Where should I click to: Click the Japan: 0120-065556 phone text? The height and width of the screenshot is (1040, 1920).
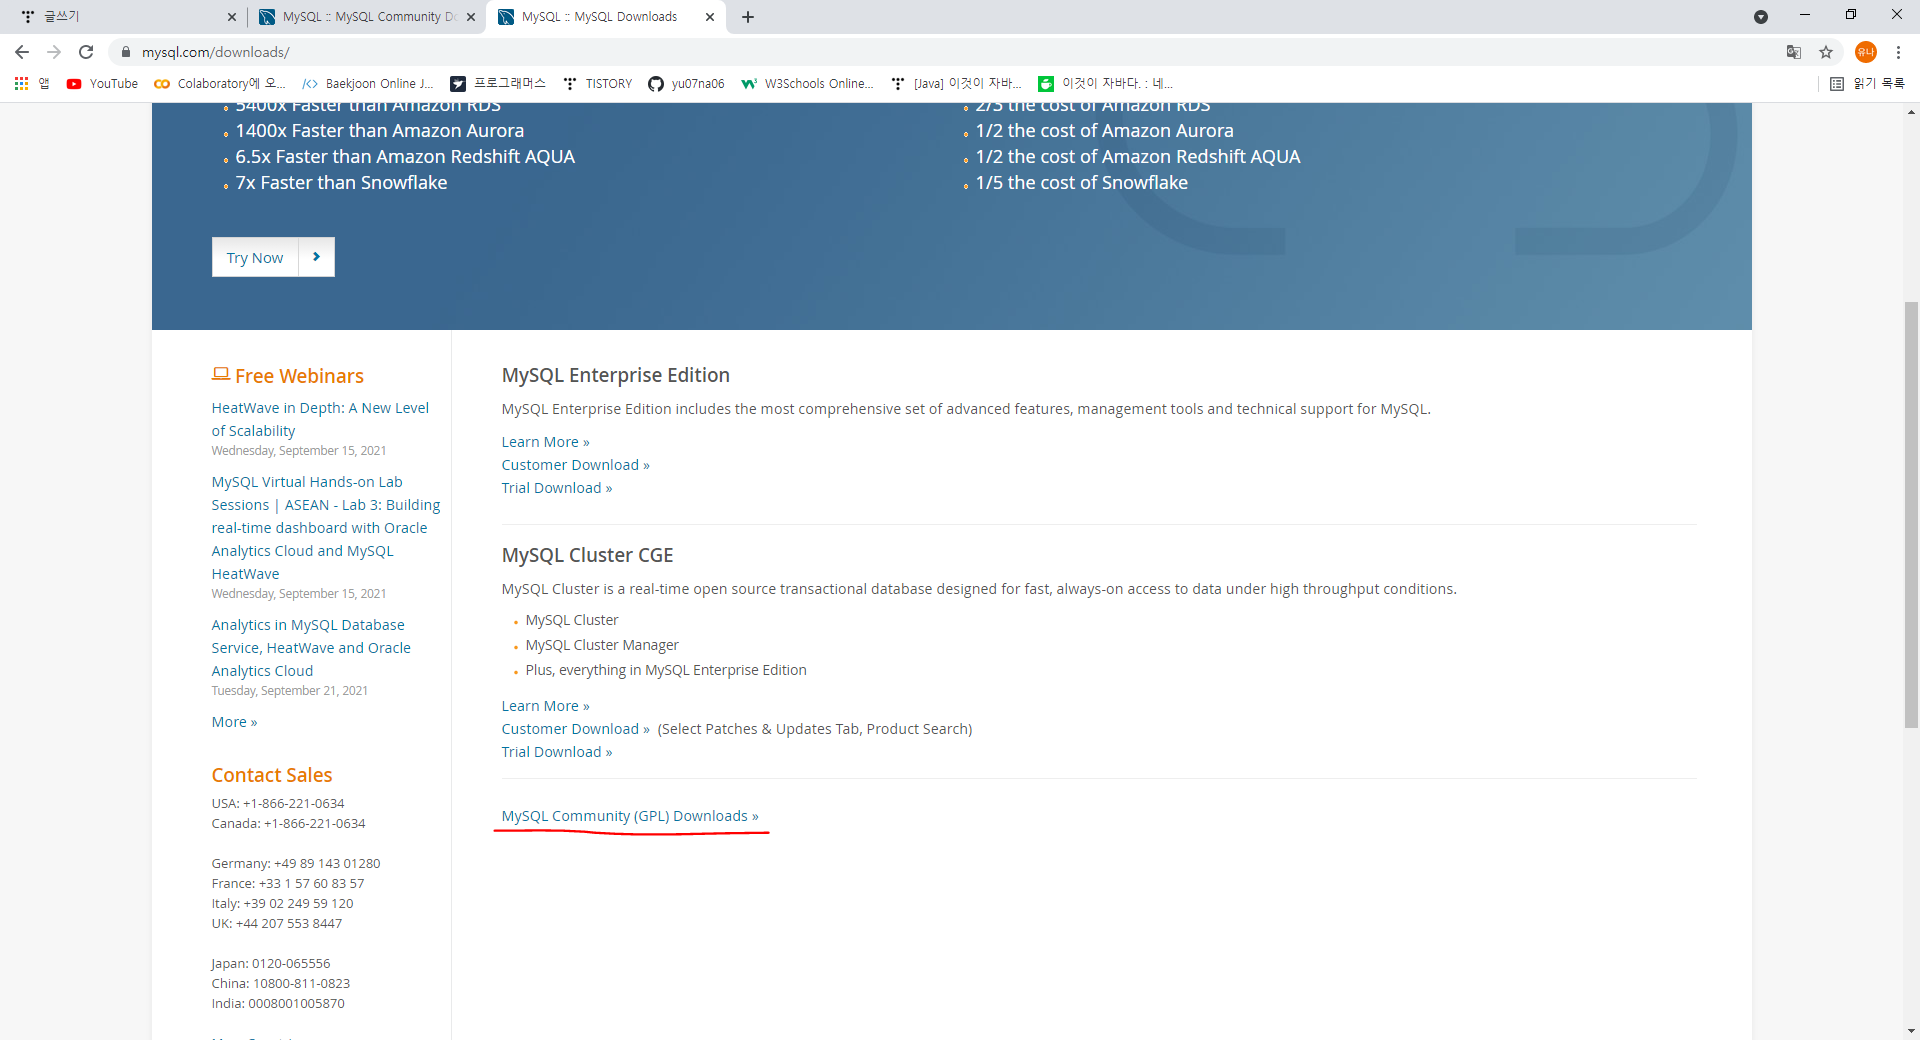tap(271, 963)
